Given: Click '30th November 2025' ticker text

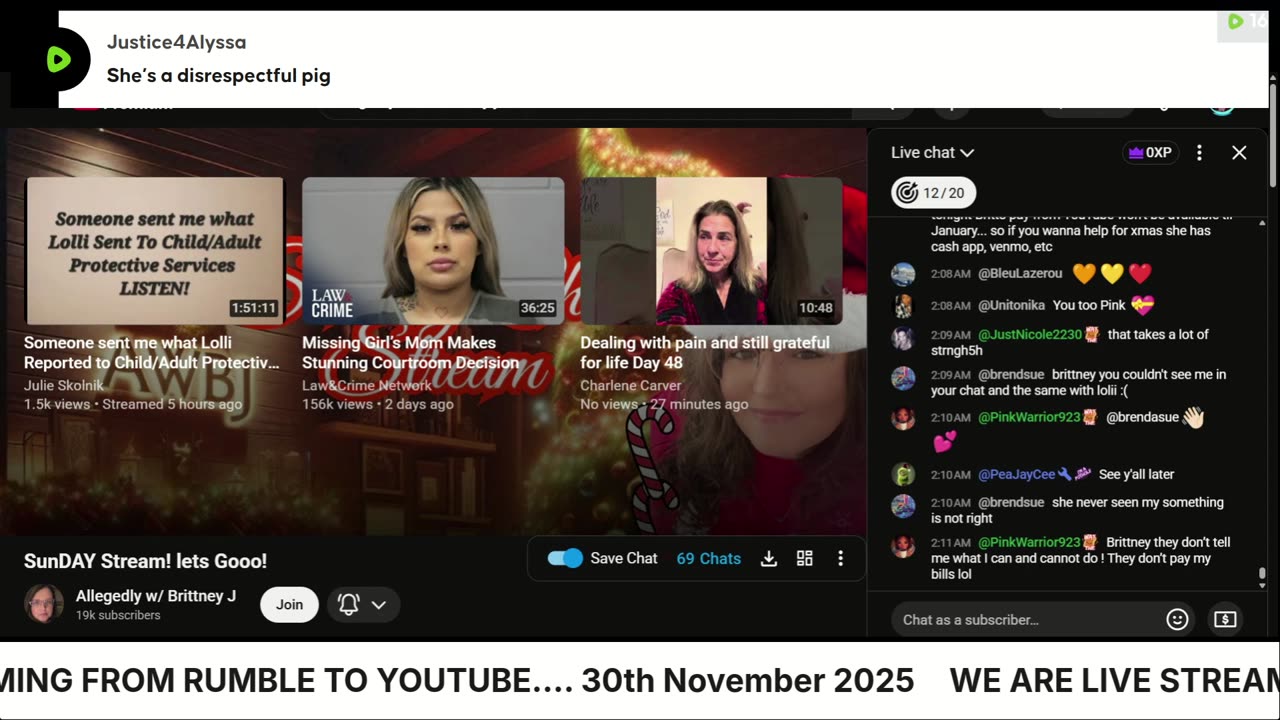Looking at the screenshot, I should click(x=747, y=680).
